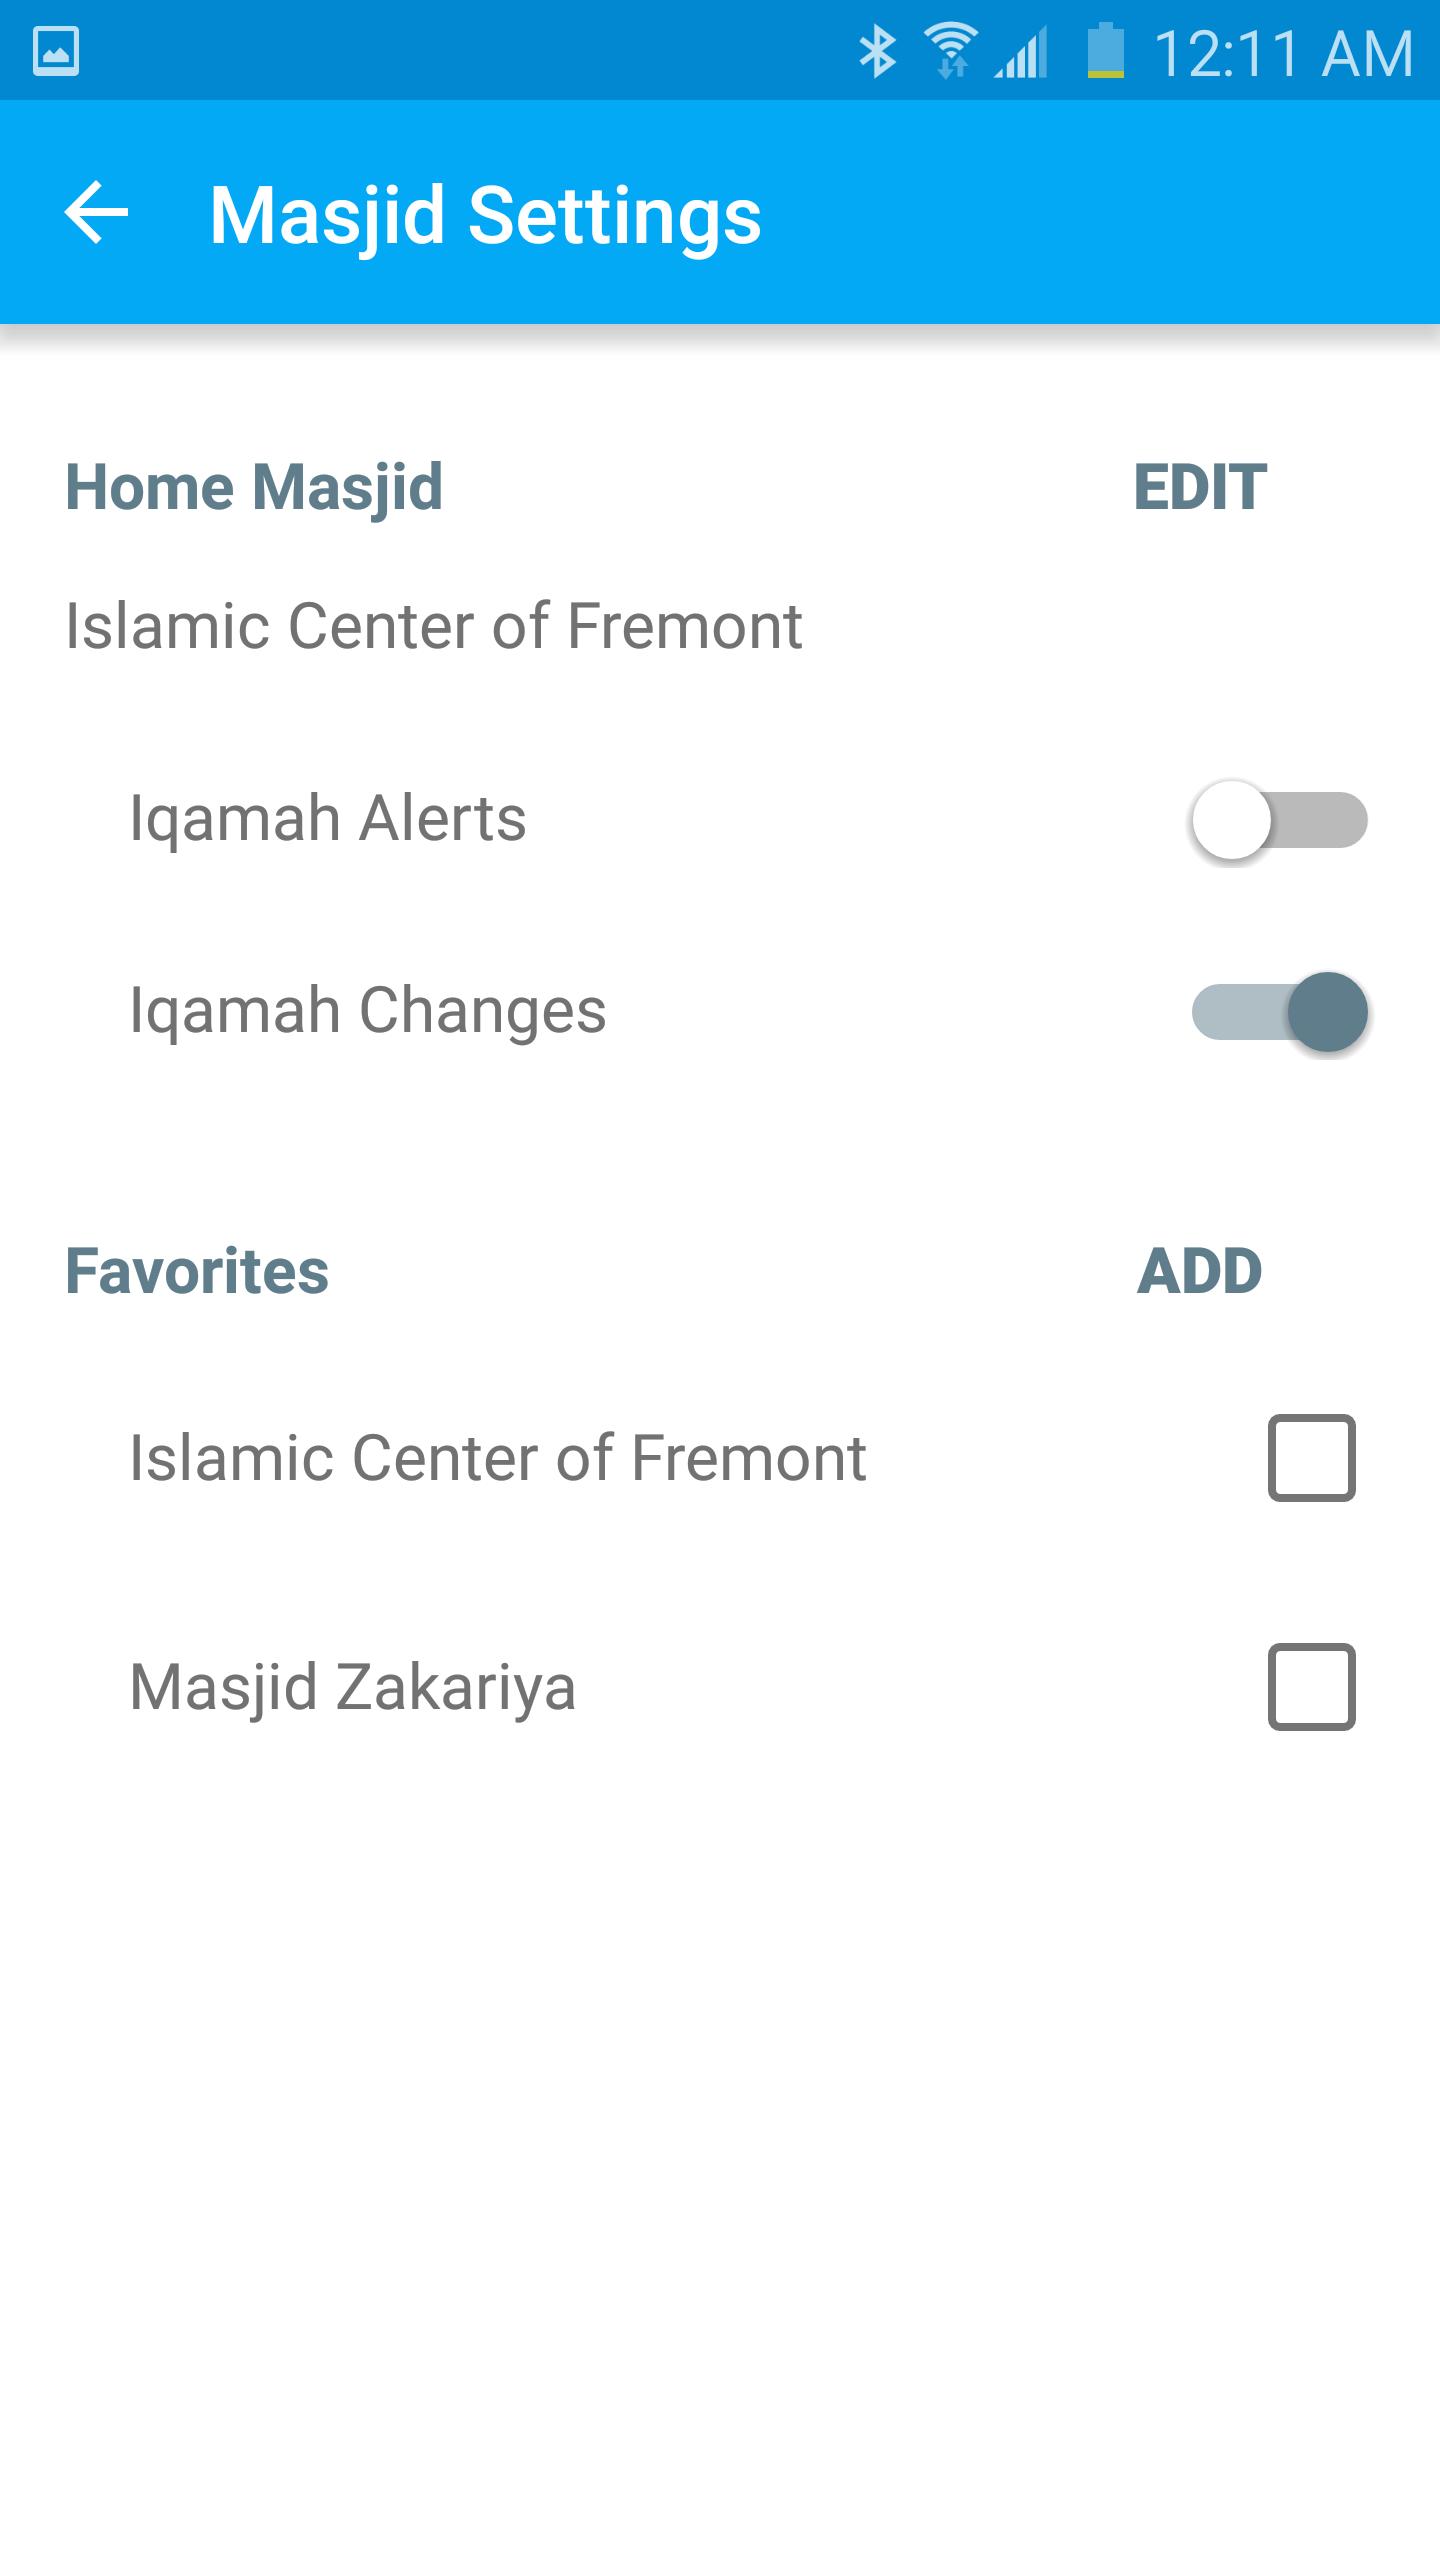1440x2560 pixels.
Task: Open Islamic Center of Fremont under Home Masjid
Action: [433, 625]
